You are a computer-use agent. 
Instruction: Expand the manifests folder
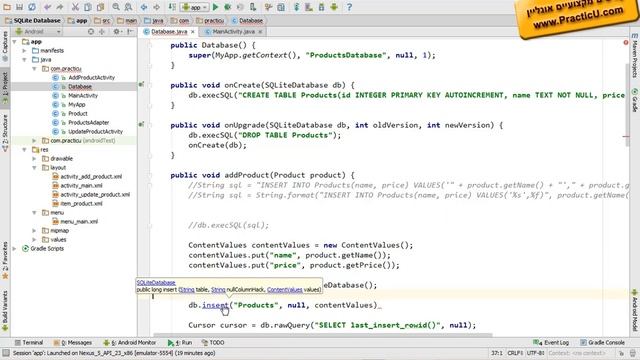24,51
